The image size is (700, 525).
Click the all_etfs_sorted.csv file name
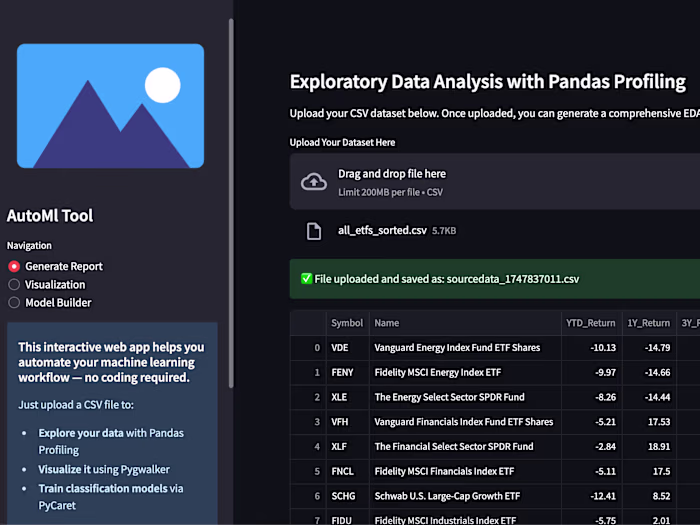tap(382, 230)
